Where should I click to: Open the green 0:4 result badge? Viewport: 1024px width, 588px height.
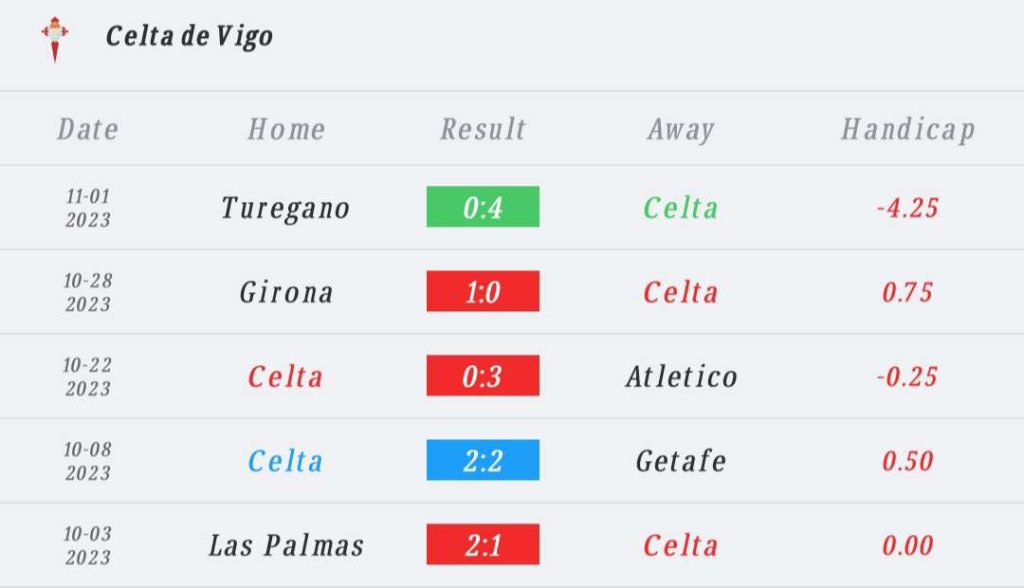tap(483, 207)
